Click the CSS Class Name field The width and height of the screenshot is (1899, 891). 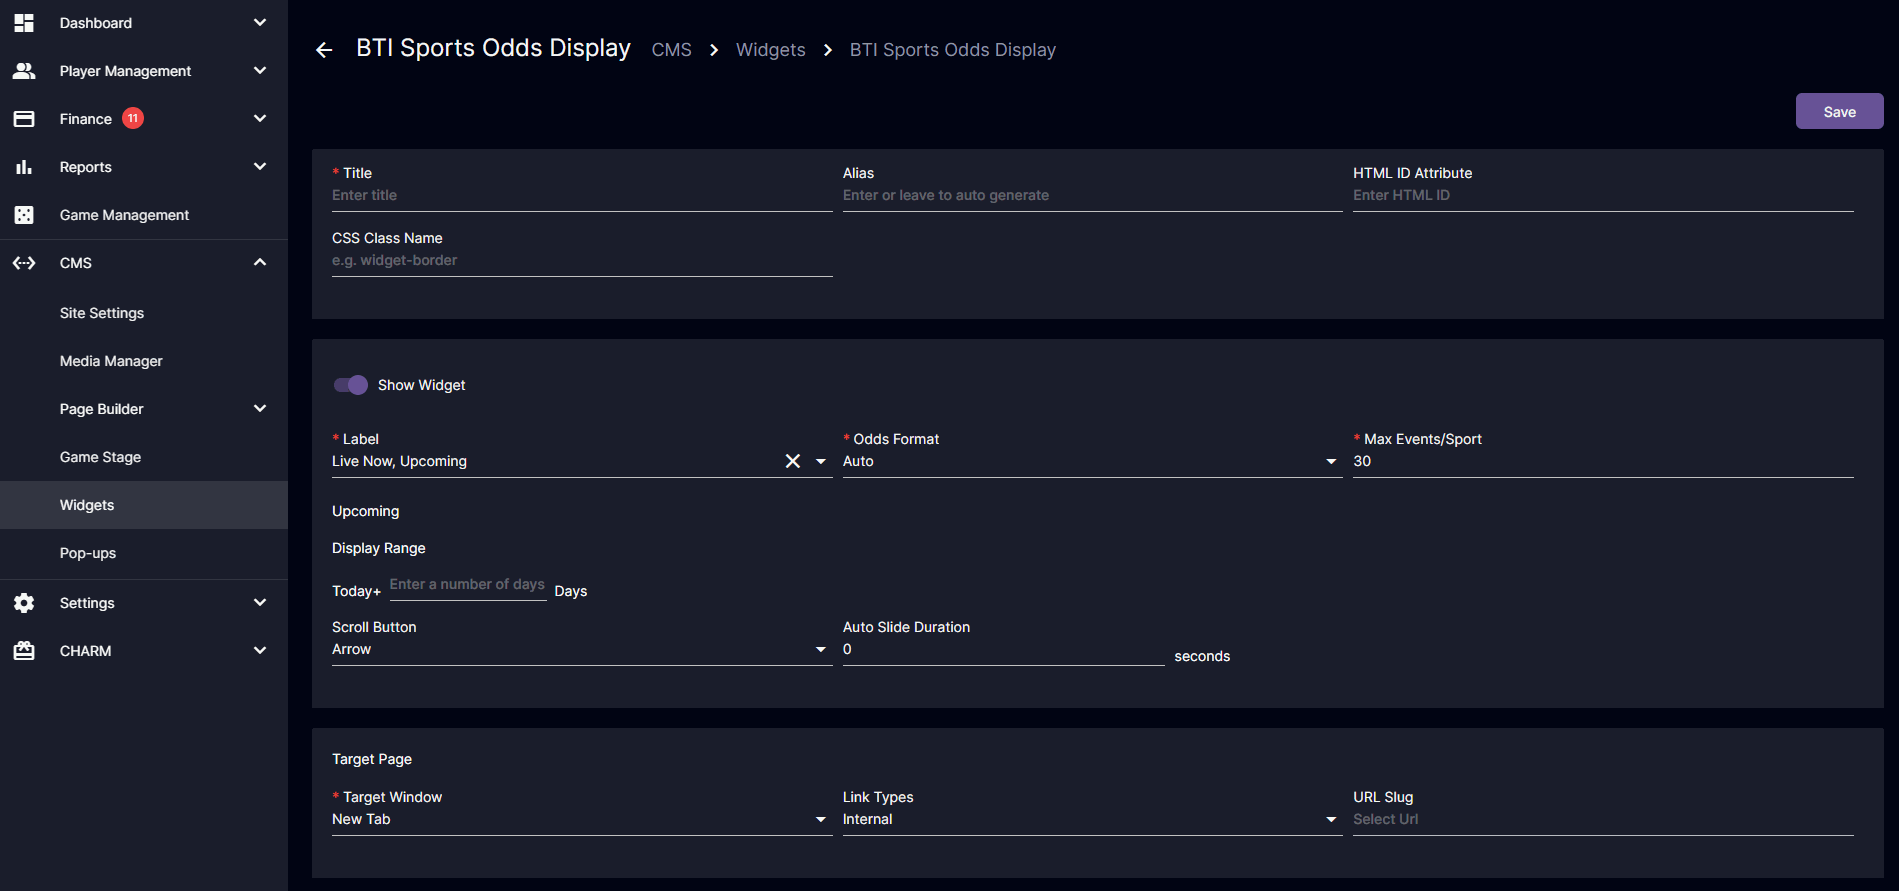tap(582, 261)
